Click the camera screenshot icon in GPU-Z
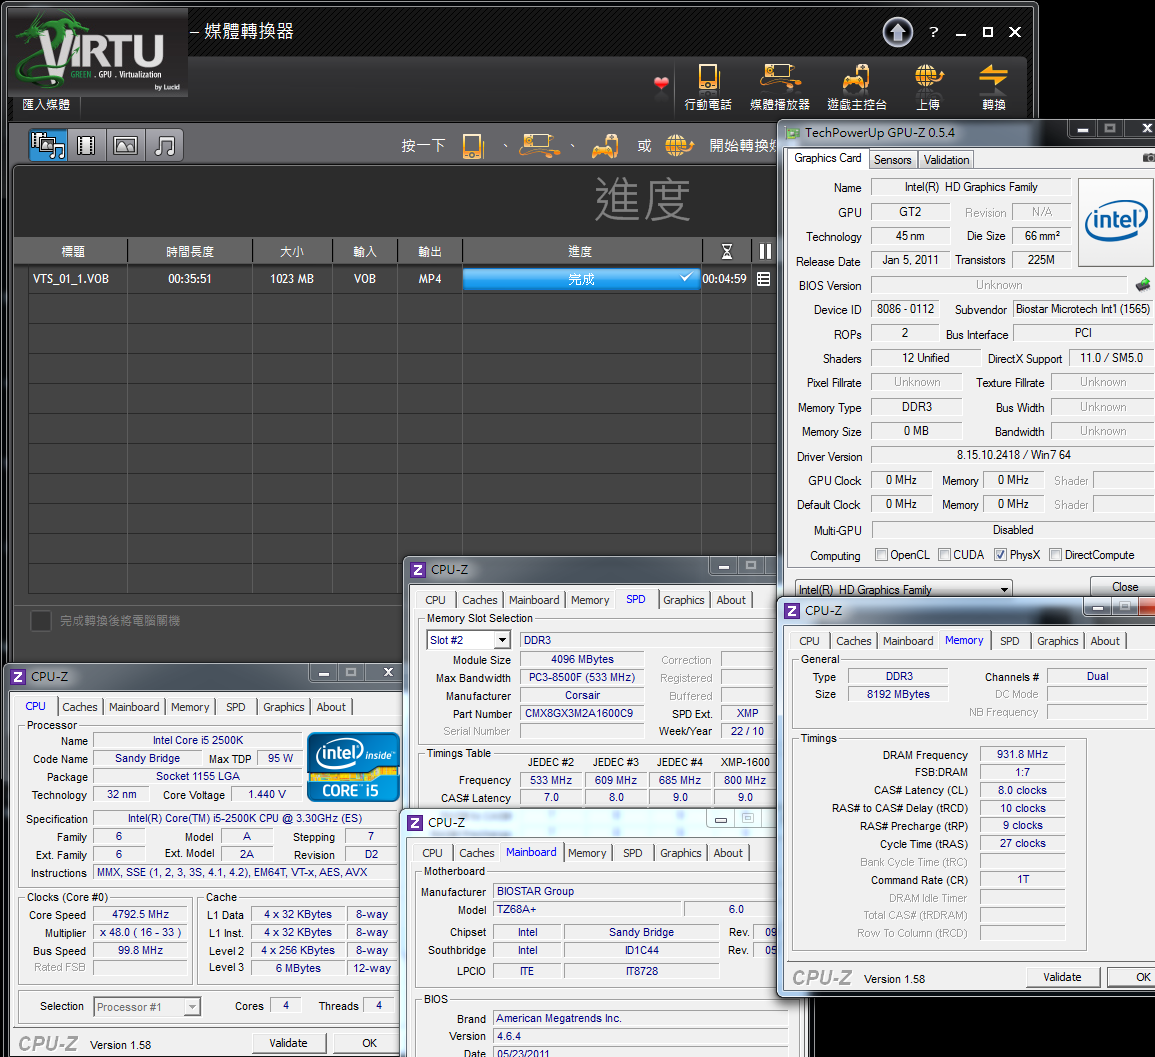1155x1057 pixels. click(x=1148, y=158)
